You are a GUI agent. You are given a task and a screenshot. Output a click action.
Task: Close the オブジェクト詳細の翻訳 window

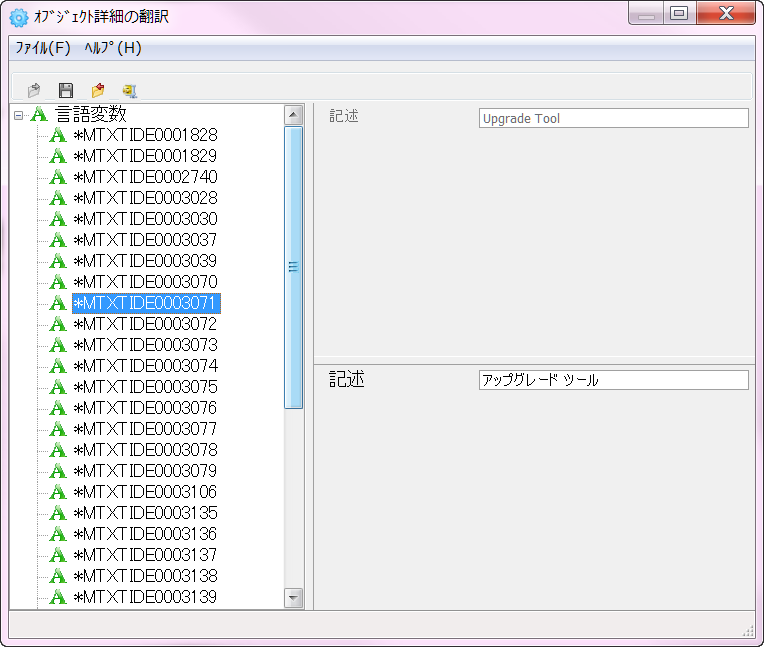pyautogui.click(x=726, y=14)
